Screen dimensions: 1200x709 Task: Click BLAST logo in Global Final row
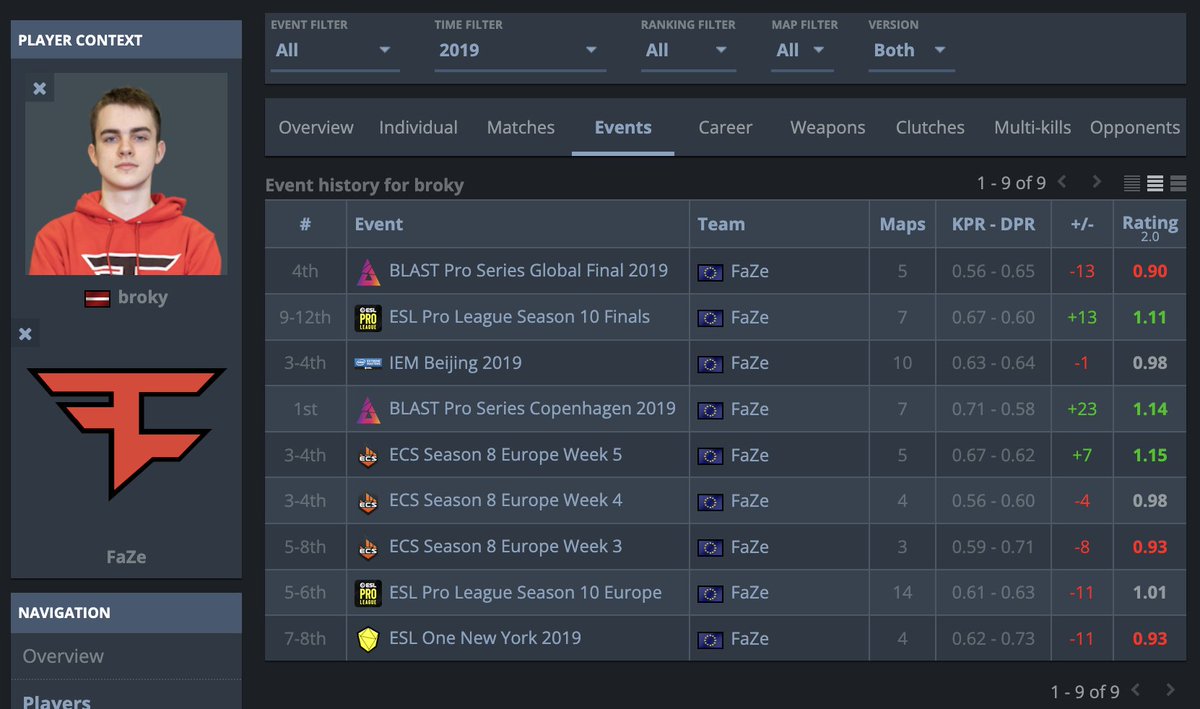[x=368, y=271]
